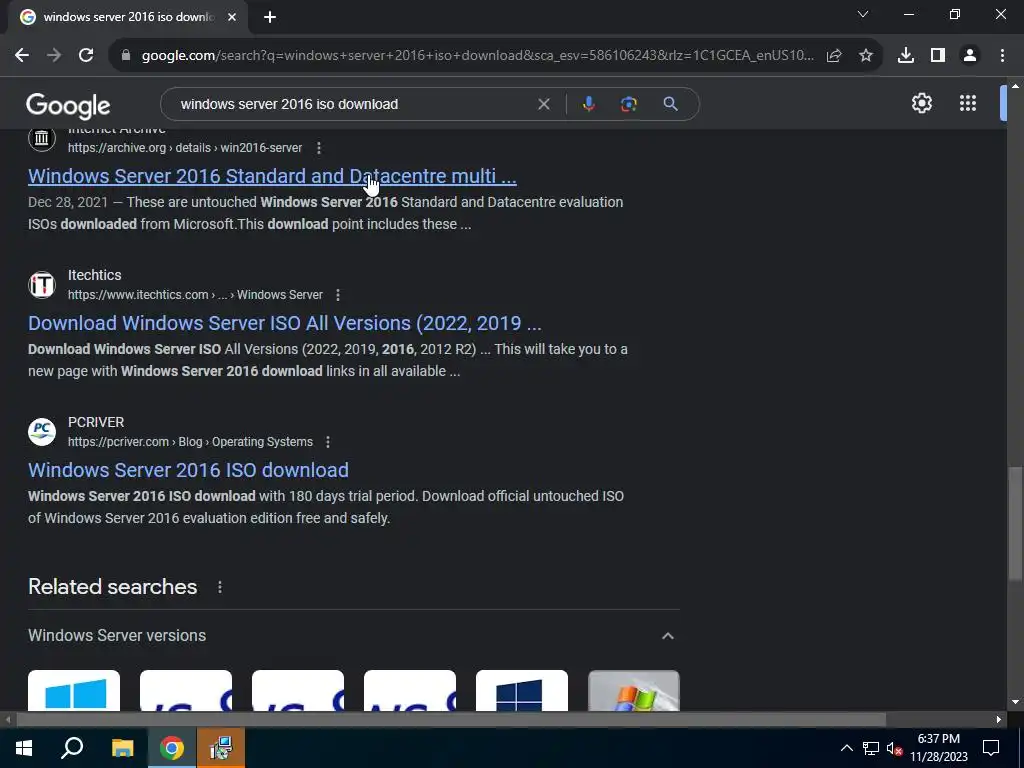Open options for PCRIVER result
This screenshot has width=1024, height=768.
328,442
